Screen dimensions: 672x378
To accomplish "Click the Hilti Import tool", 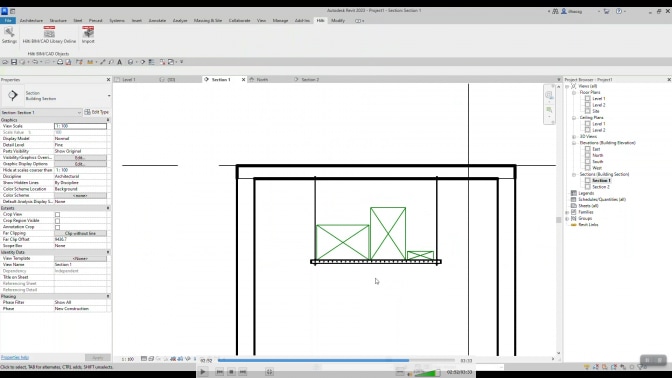I will pos(88,35).
